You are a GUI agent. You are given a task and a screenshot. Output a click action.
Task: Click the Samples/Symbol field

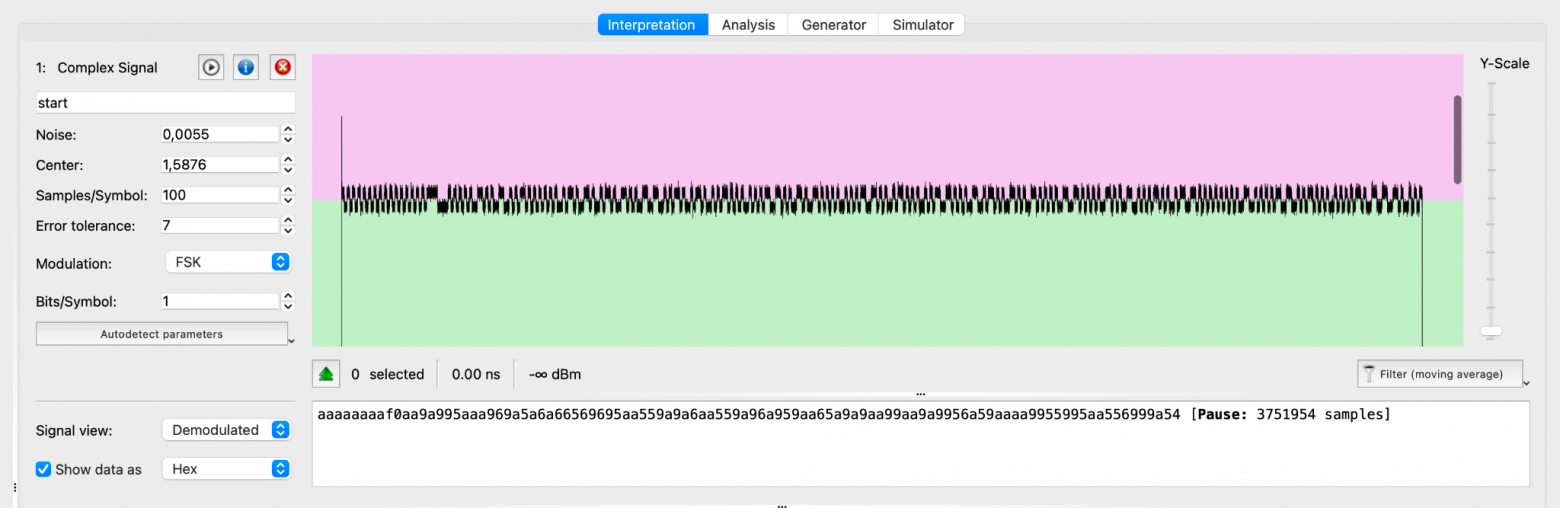pos(219,195)
